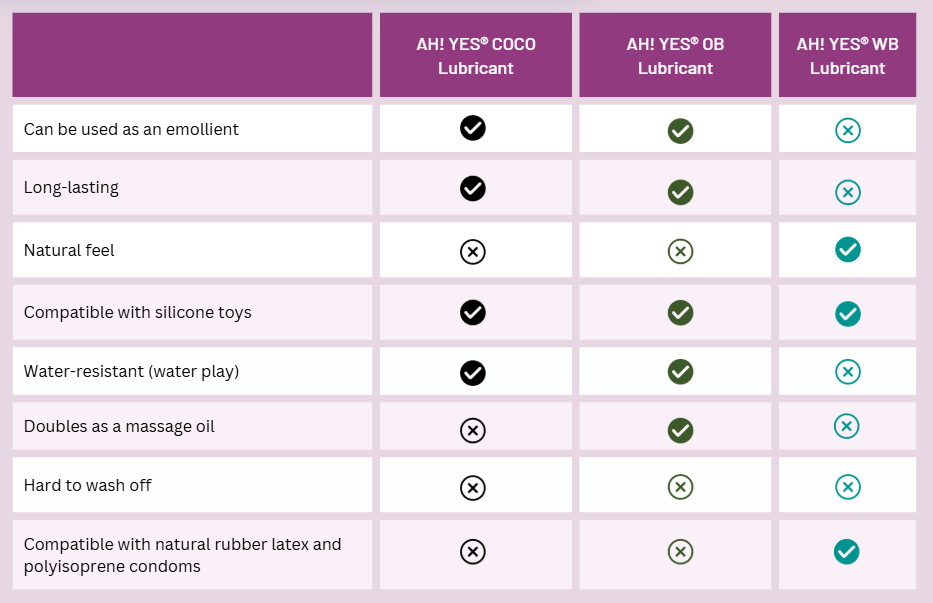The image size is (933, 603).
Task: Click the "Compatible with silicone toys" label
Action: click(138, 312)
